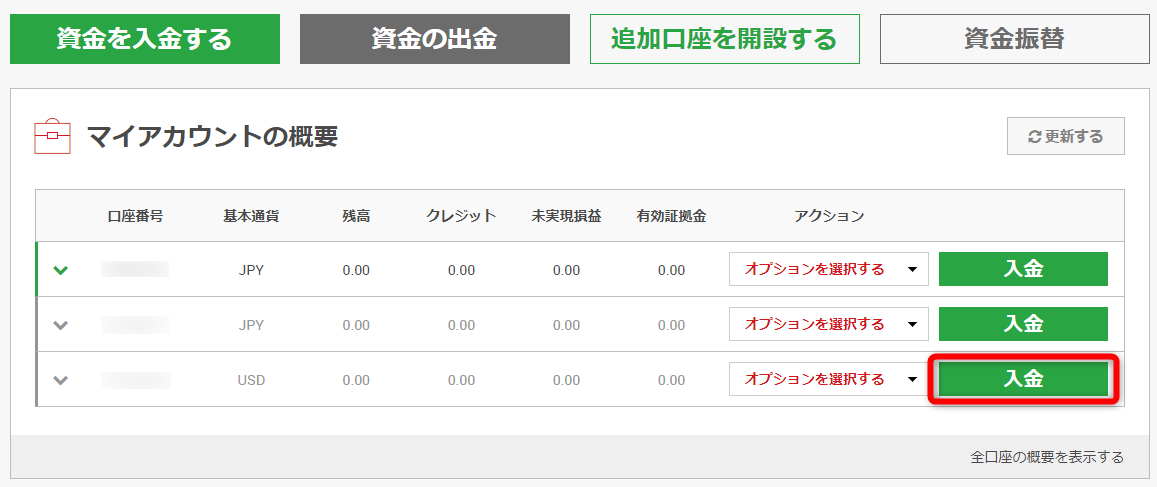Click the 有効証拠金 column header

click(672, 216)
